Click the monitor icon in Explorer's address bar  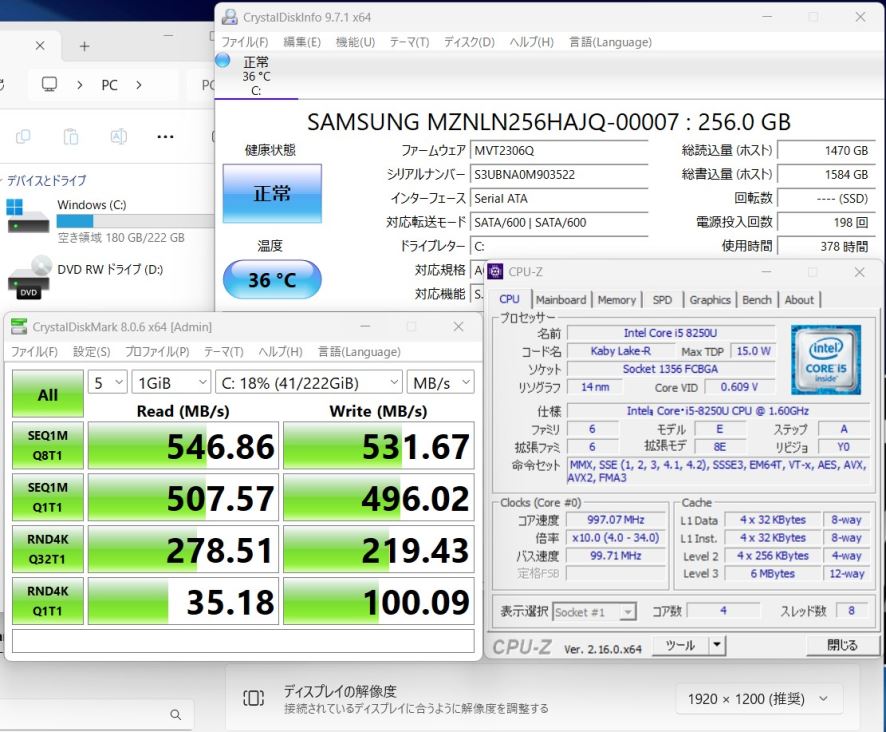(50, 85)
